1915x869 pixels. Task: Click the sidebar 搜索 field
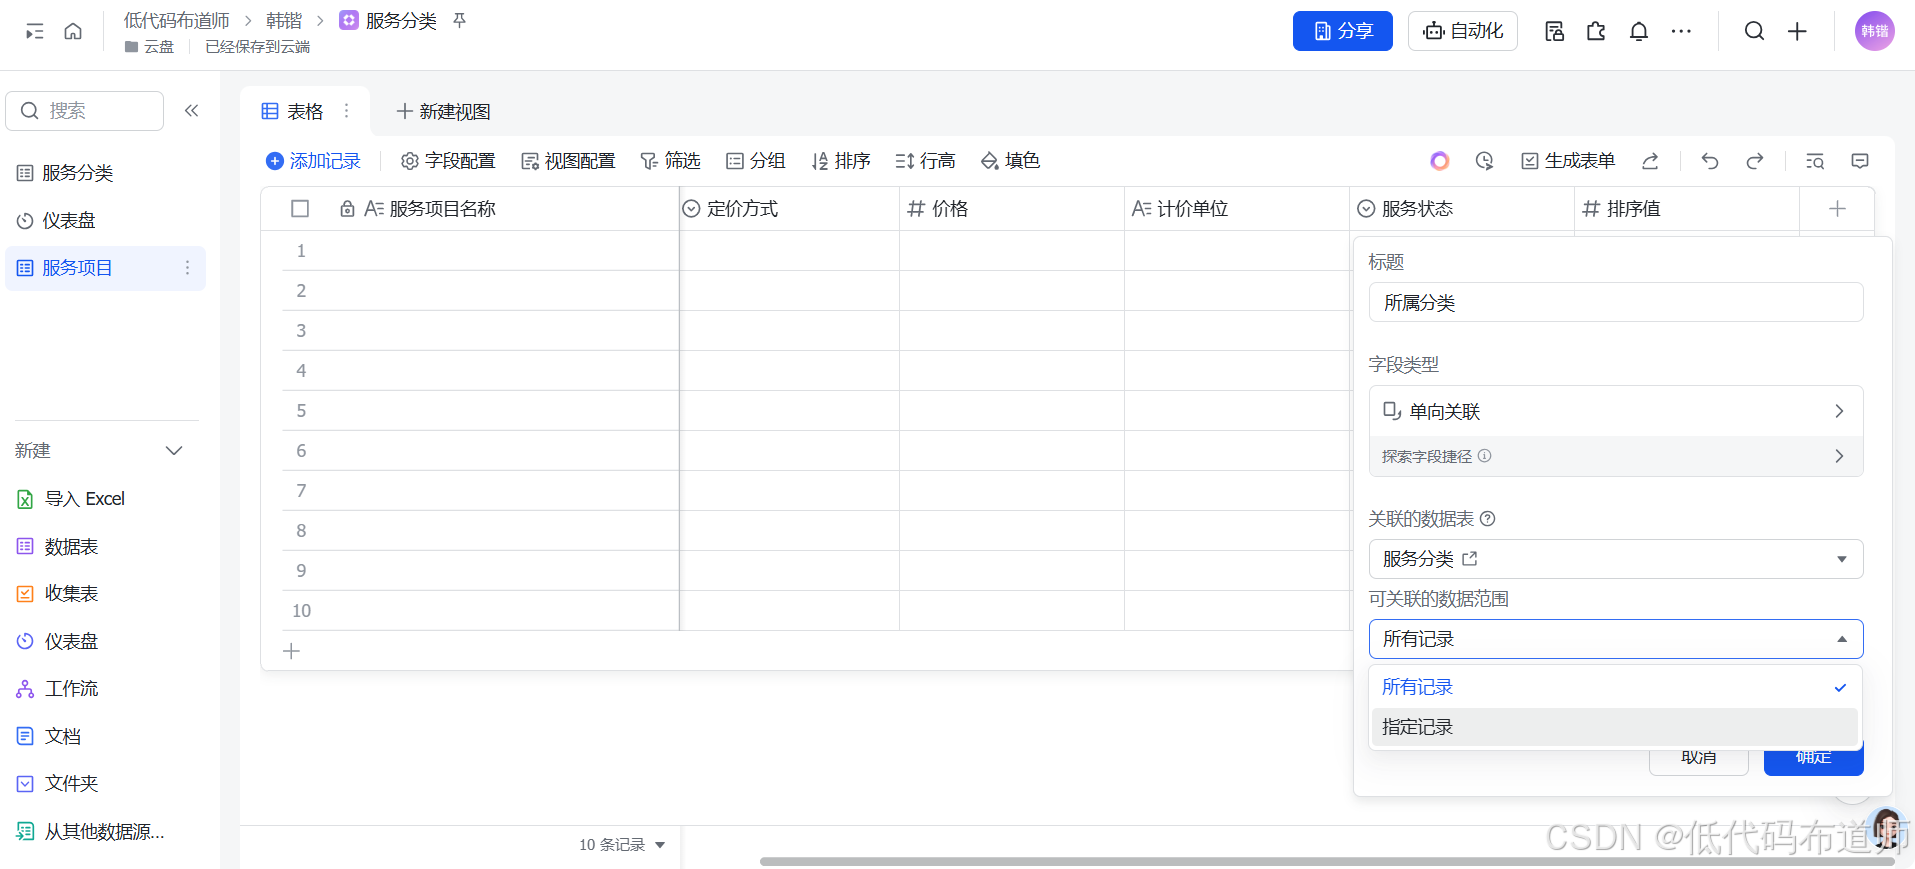point(85,111)
